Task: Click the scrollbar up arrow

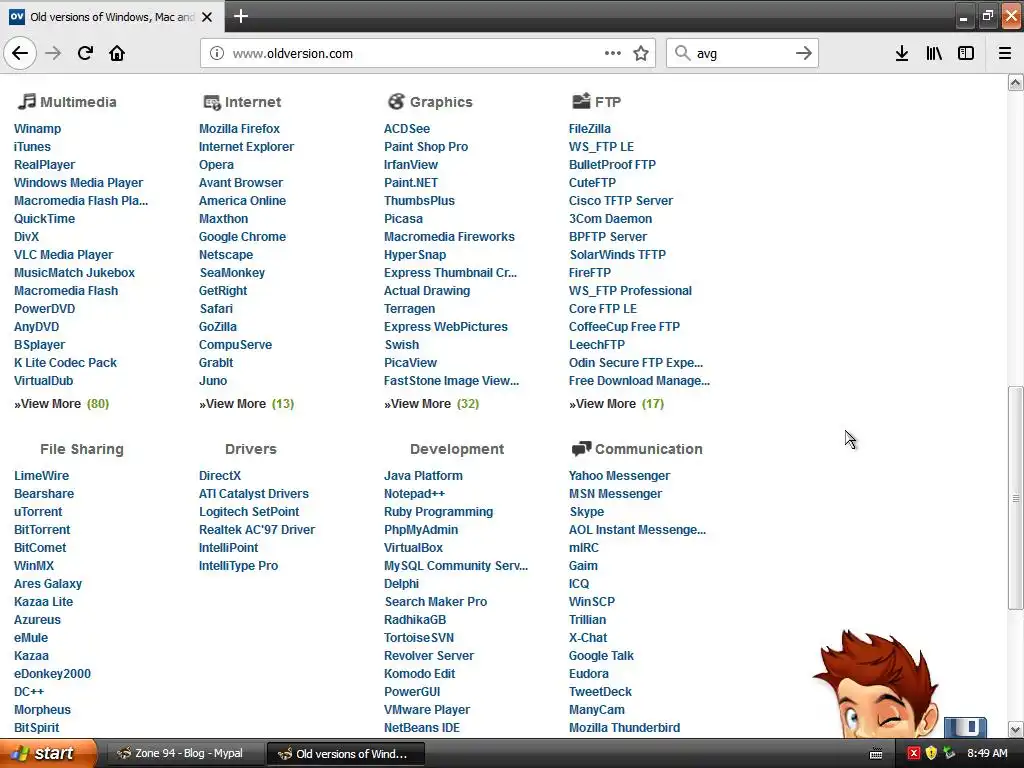Action: 1015,82
